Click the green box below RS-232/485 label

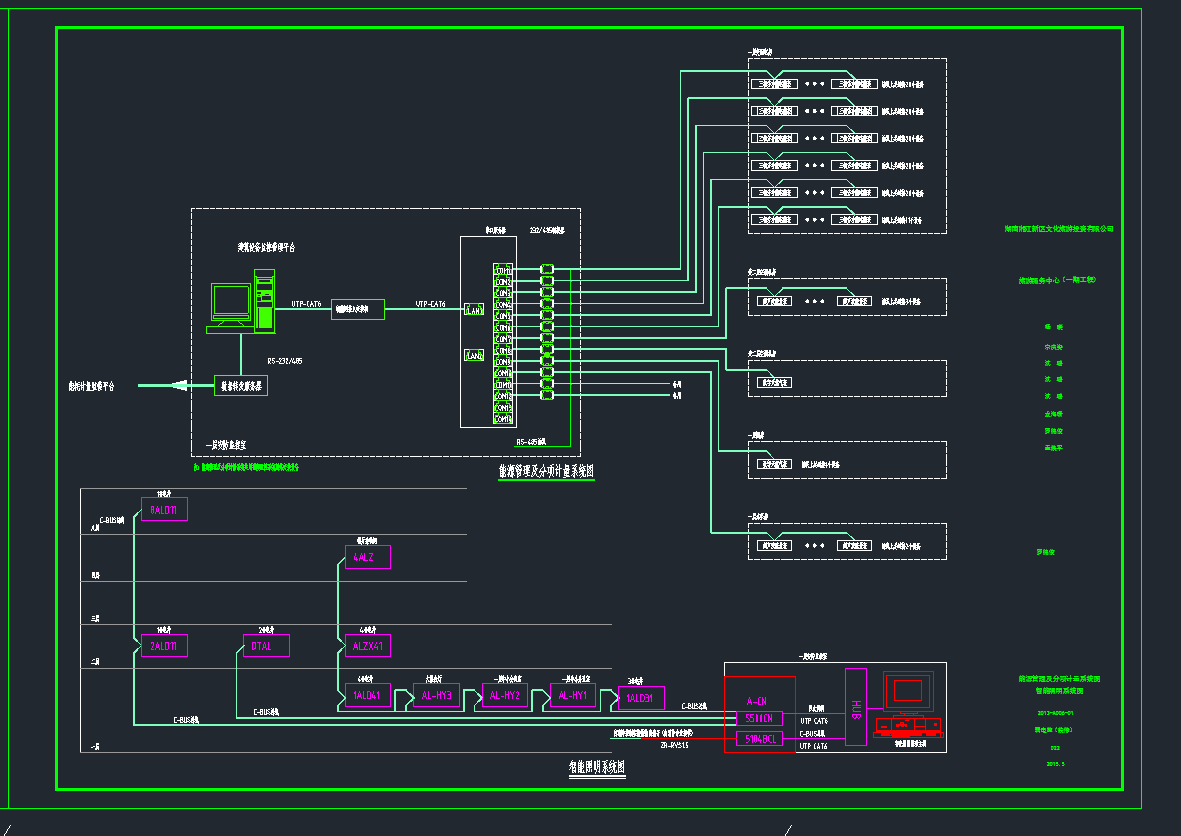pyautogui.click(x=242, y=385)
